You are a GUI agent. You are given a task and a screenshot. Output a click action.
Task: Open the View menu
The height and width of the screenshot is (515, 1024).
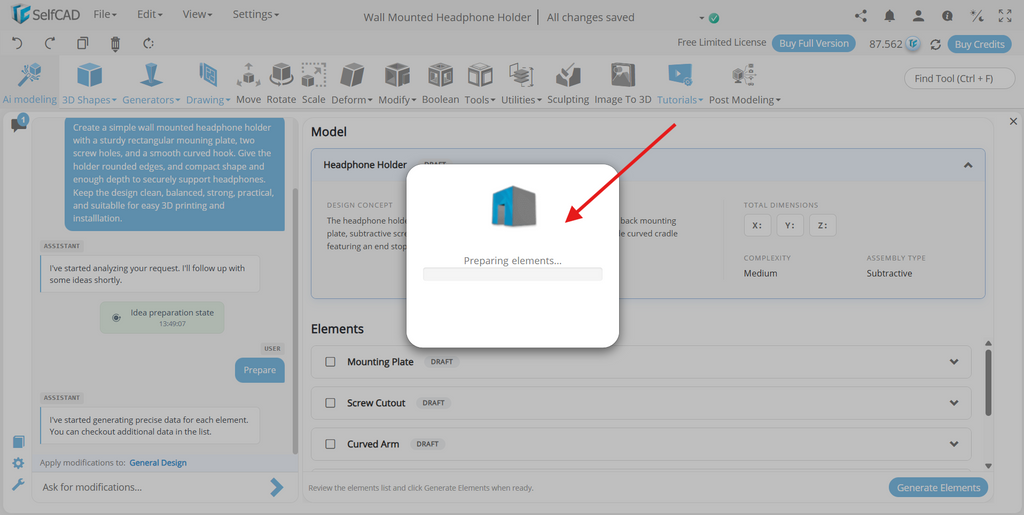coord(195,14)
